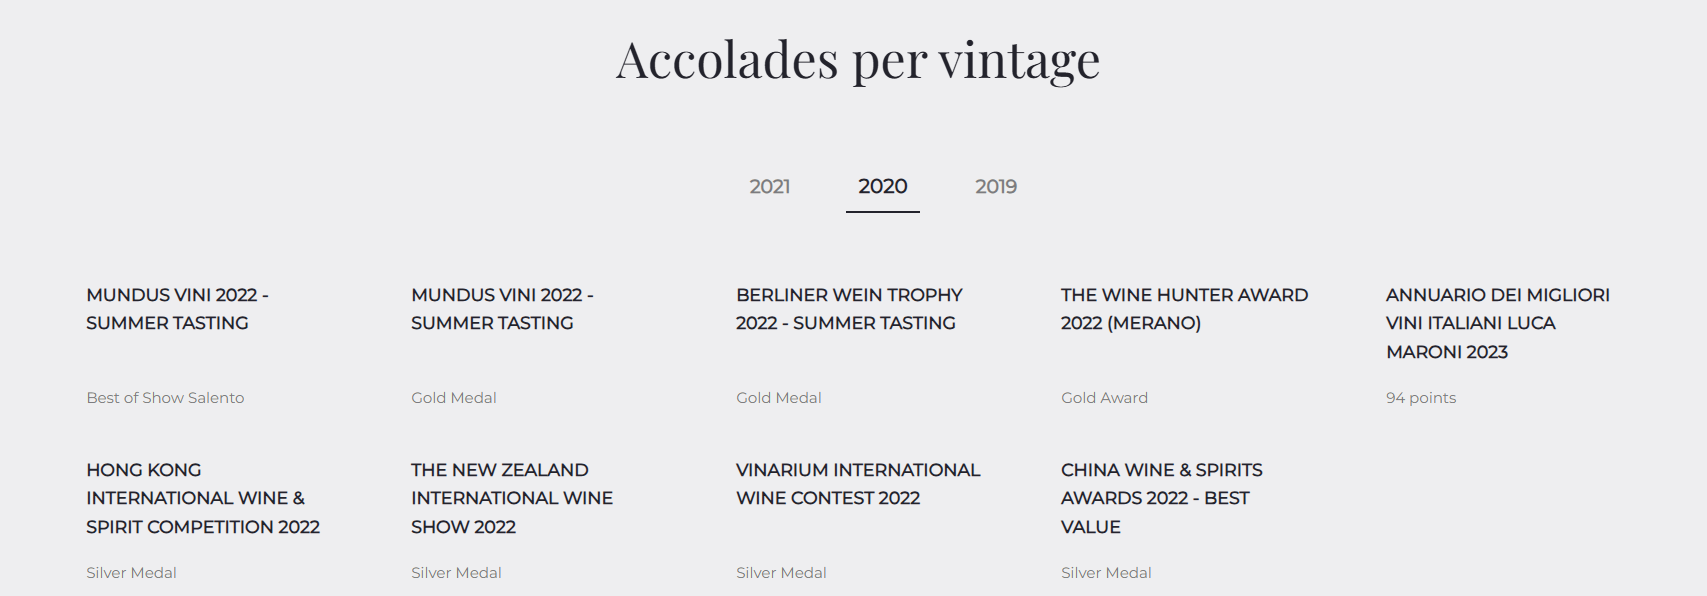Click Silver Medal under Vinarium contest

point(781,573)
